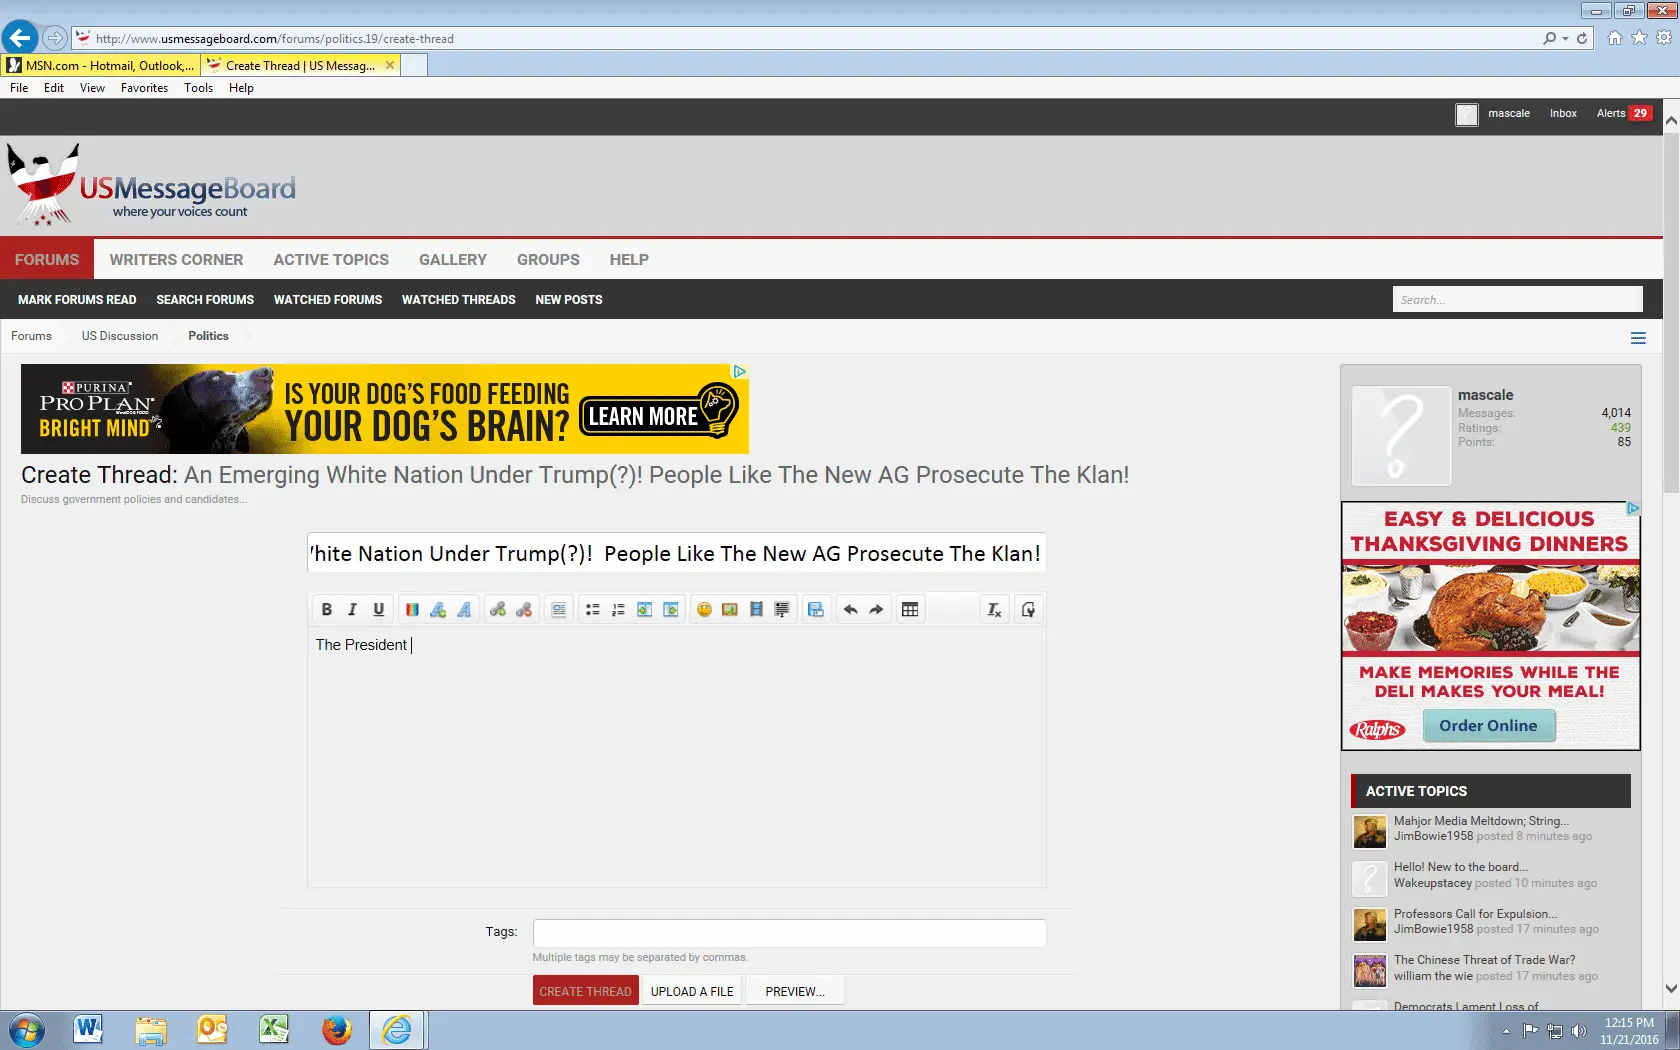Open the quick navigation menu icon
Image resolution: width=1680 pixels, height=1050 pixels.
point(1638,338)
